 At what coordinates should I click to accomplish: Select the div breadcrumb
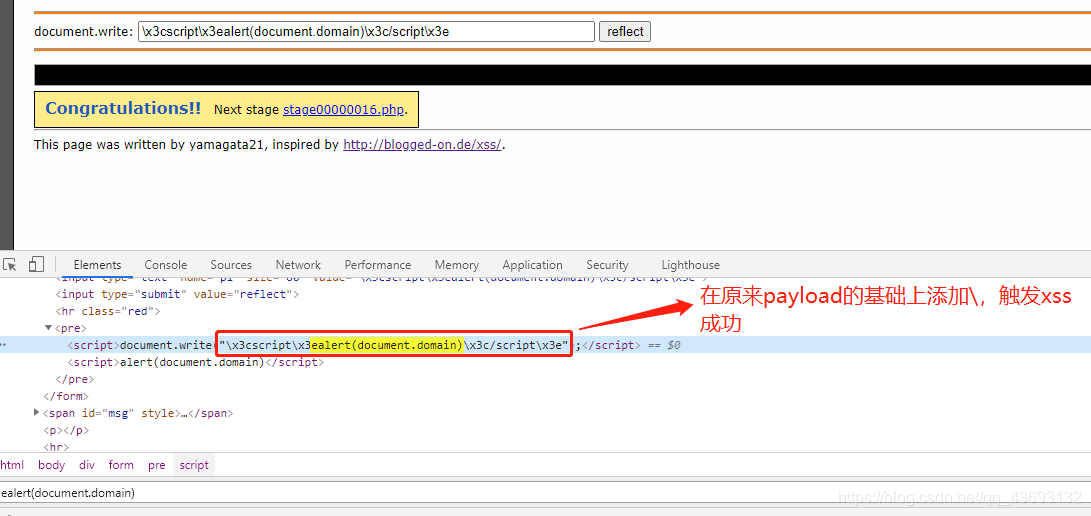pyautogui.click(x=87, y=465)
